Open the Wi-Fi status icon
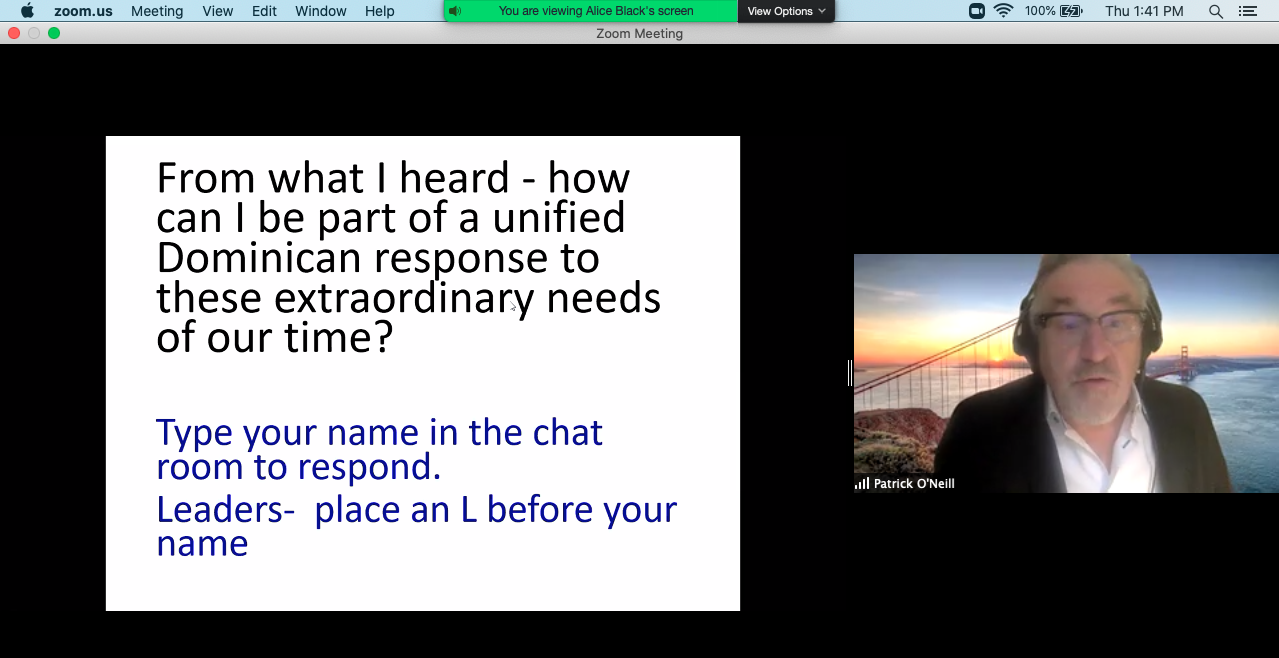The height and width of the screenshot is (658, 1279). (x=1003, y=11)
